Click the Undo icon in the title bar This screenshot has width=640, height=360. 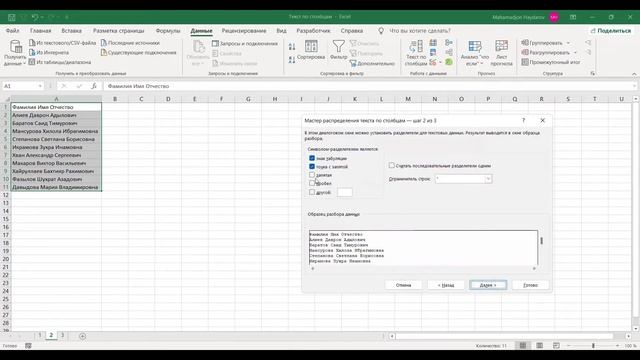point(35,17)
